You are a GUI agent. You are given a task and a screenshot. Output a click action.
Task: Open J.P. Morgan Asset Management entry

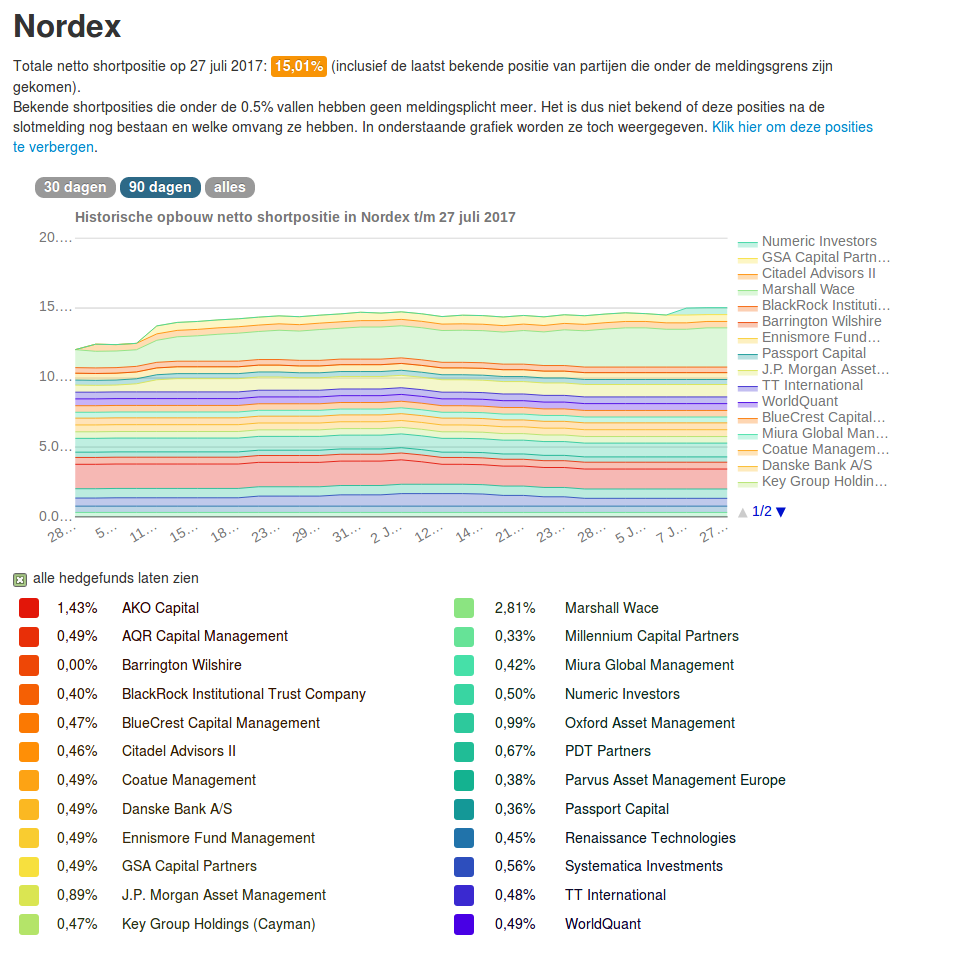[x=224, y=895]
